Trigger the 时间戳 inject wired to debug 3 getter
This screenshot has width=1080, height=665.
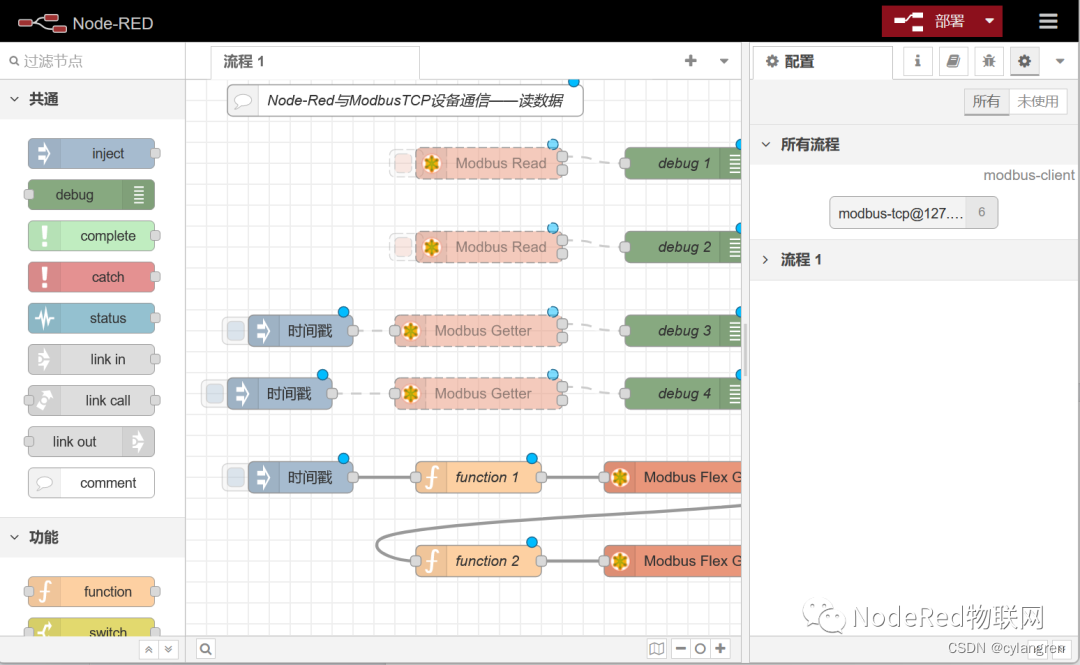(236, 331)
